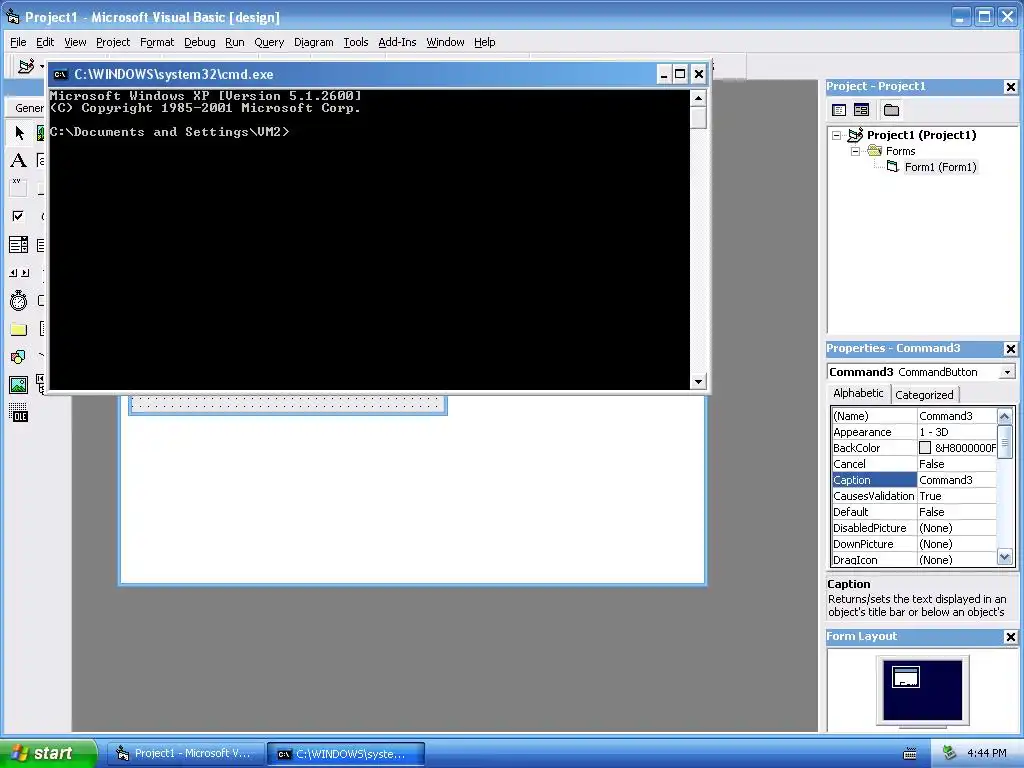1024x768 pixels.
Task: Select the ComboBox control tool
Action: pos(19,245)
